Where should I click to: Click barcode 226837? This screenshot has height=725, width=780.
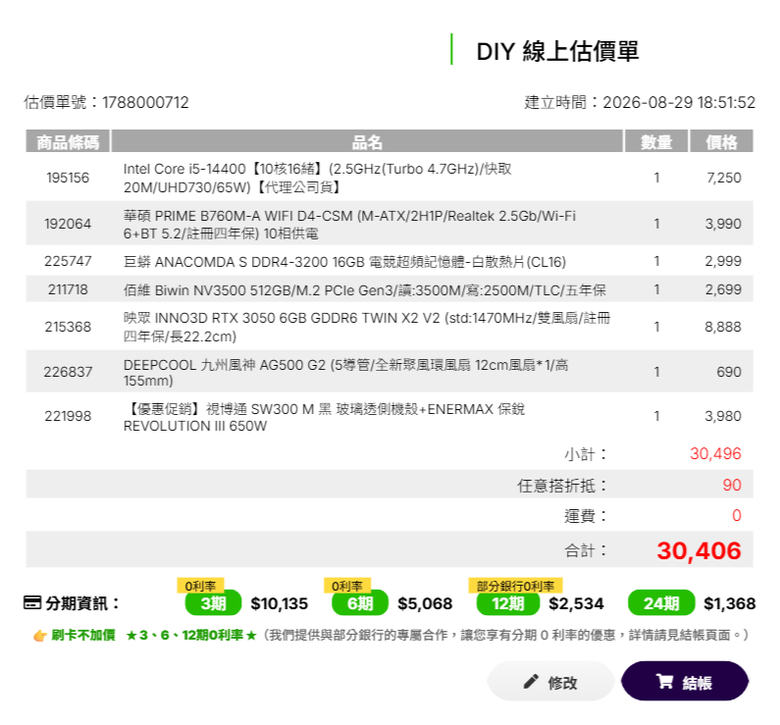68,372
